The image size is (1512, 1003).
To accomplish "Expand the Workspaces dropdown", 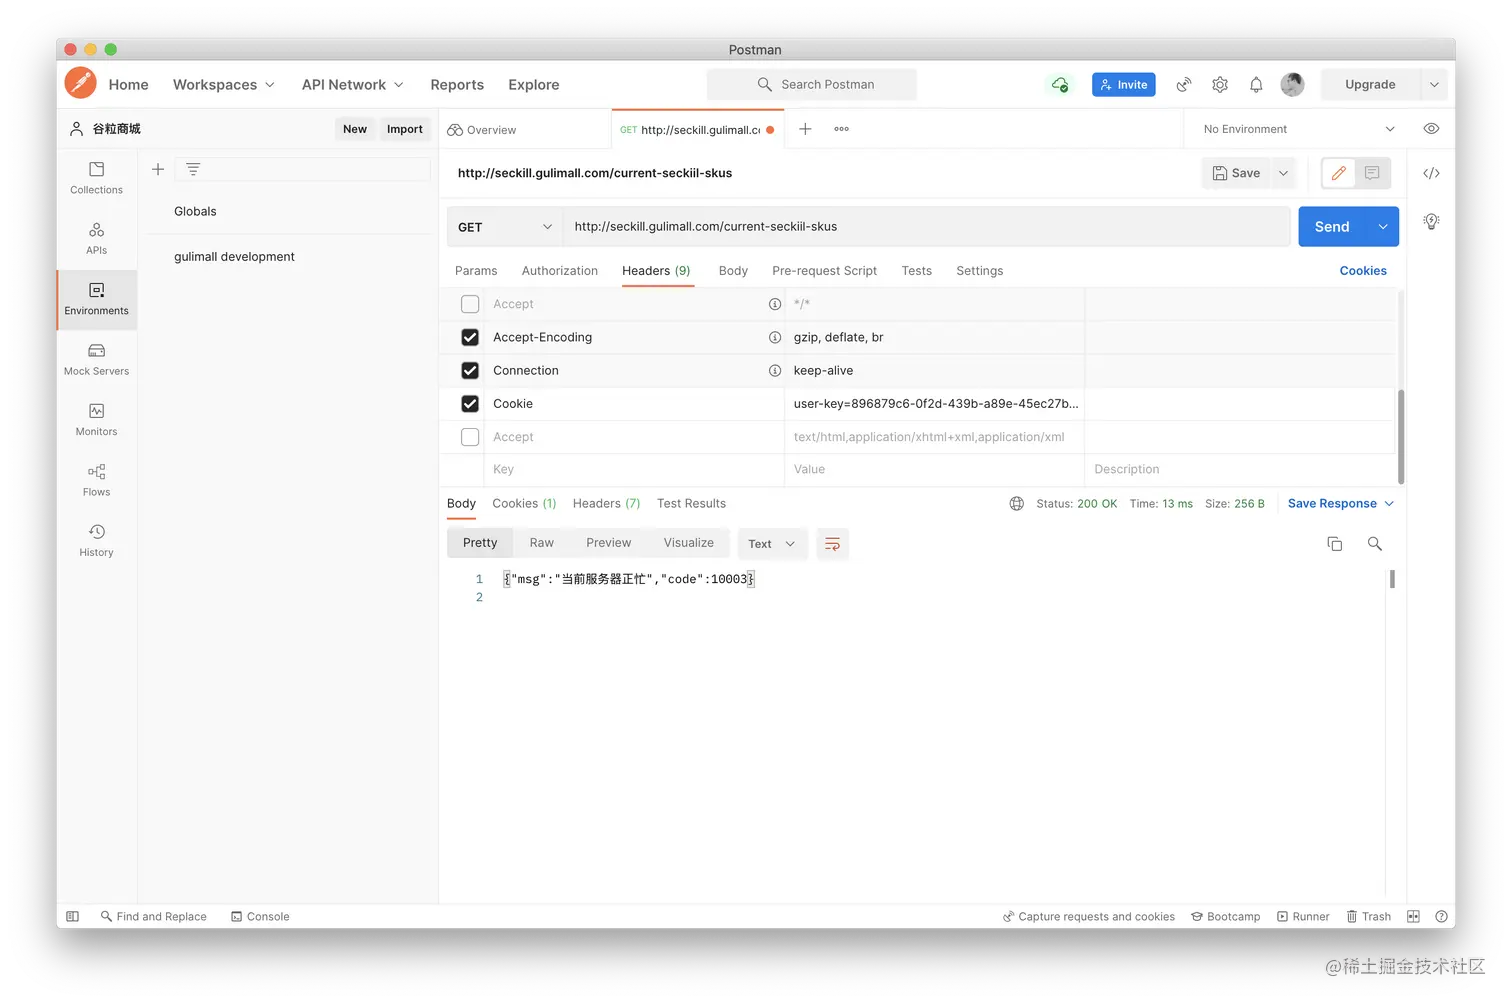I will (x=224, y=85).
